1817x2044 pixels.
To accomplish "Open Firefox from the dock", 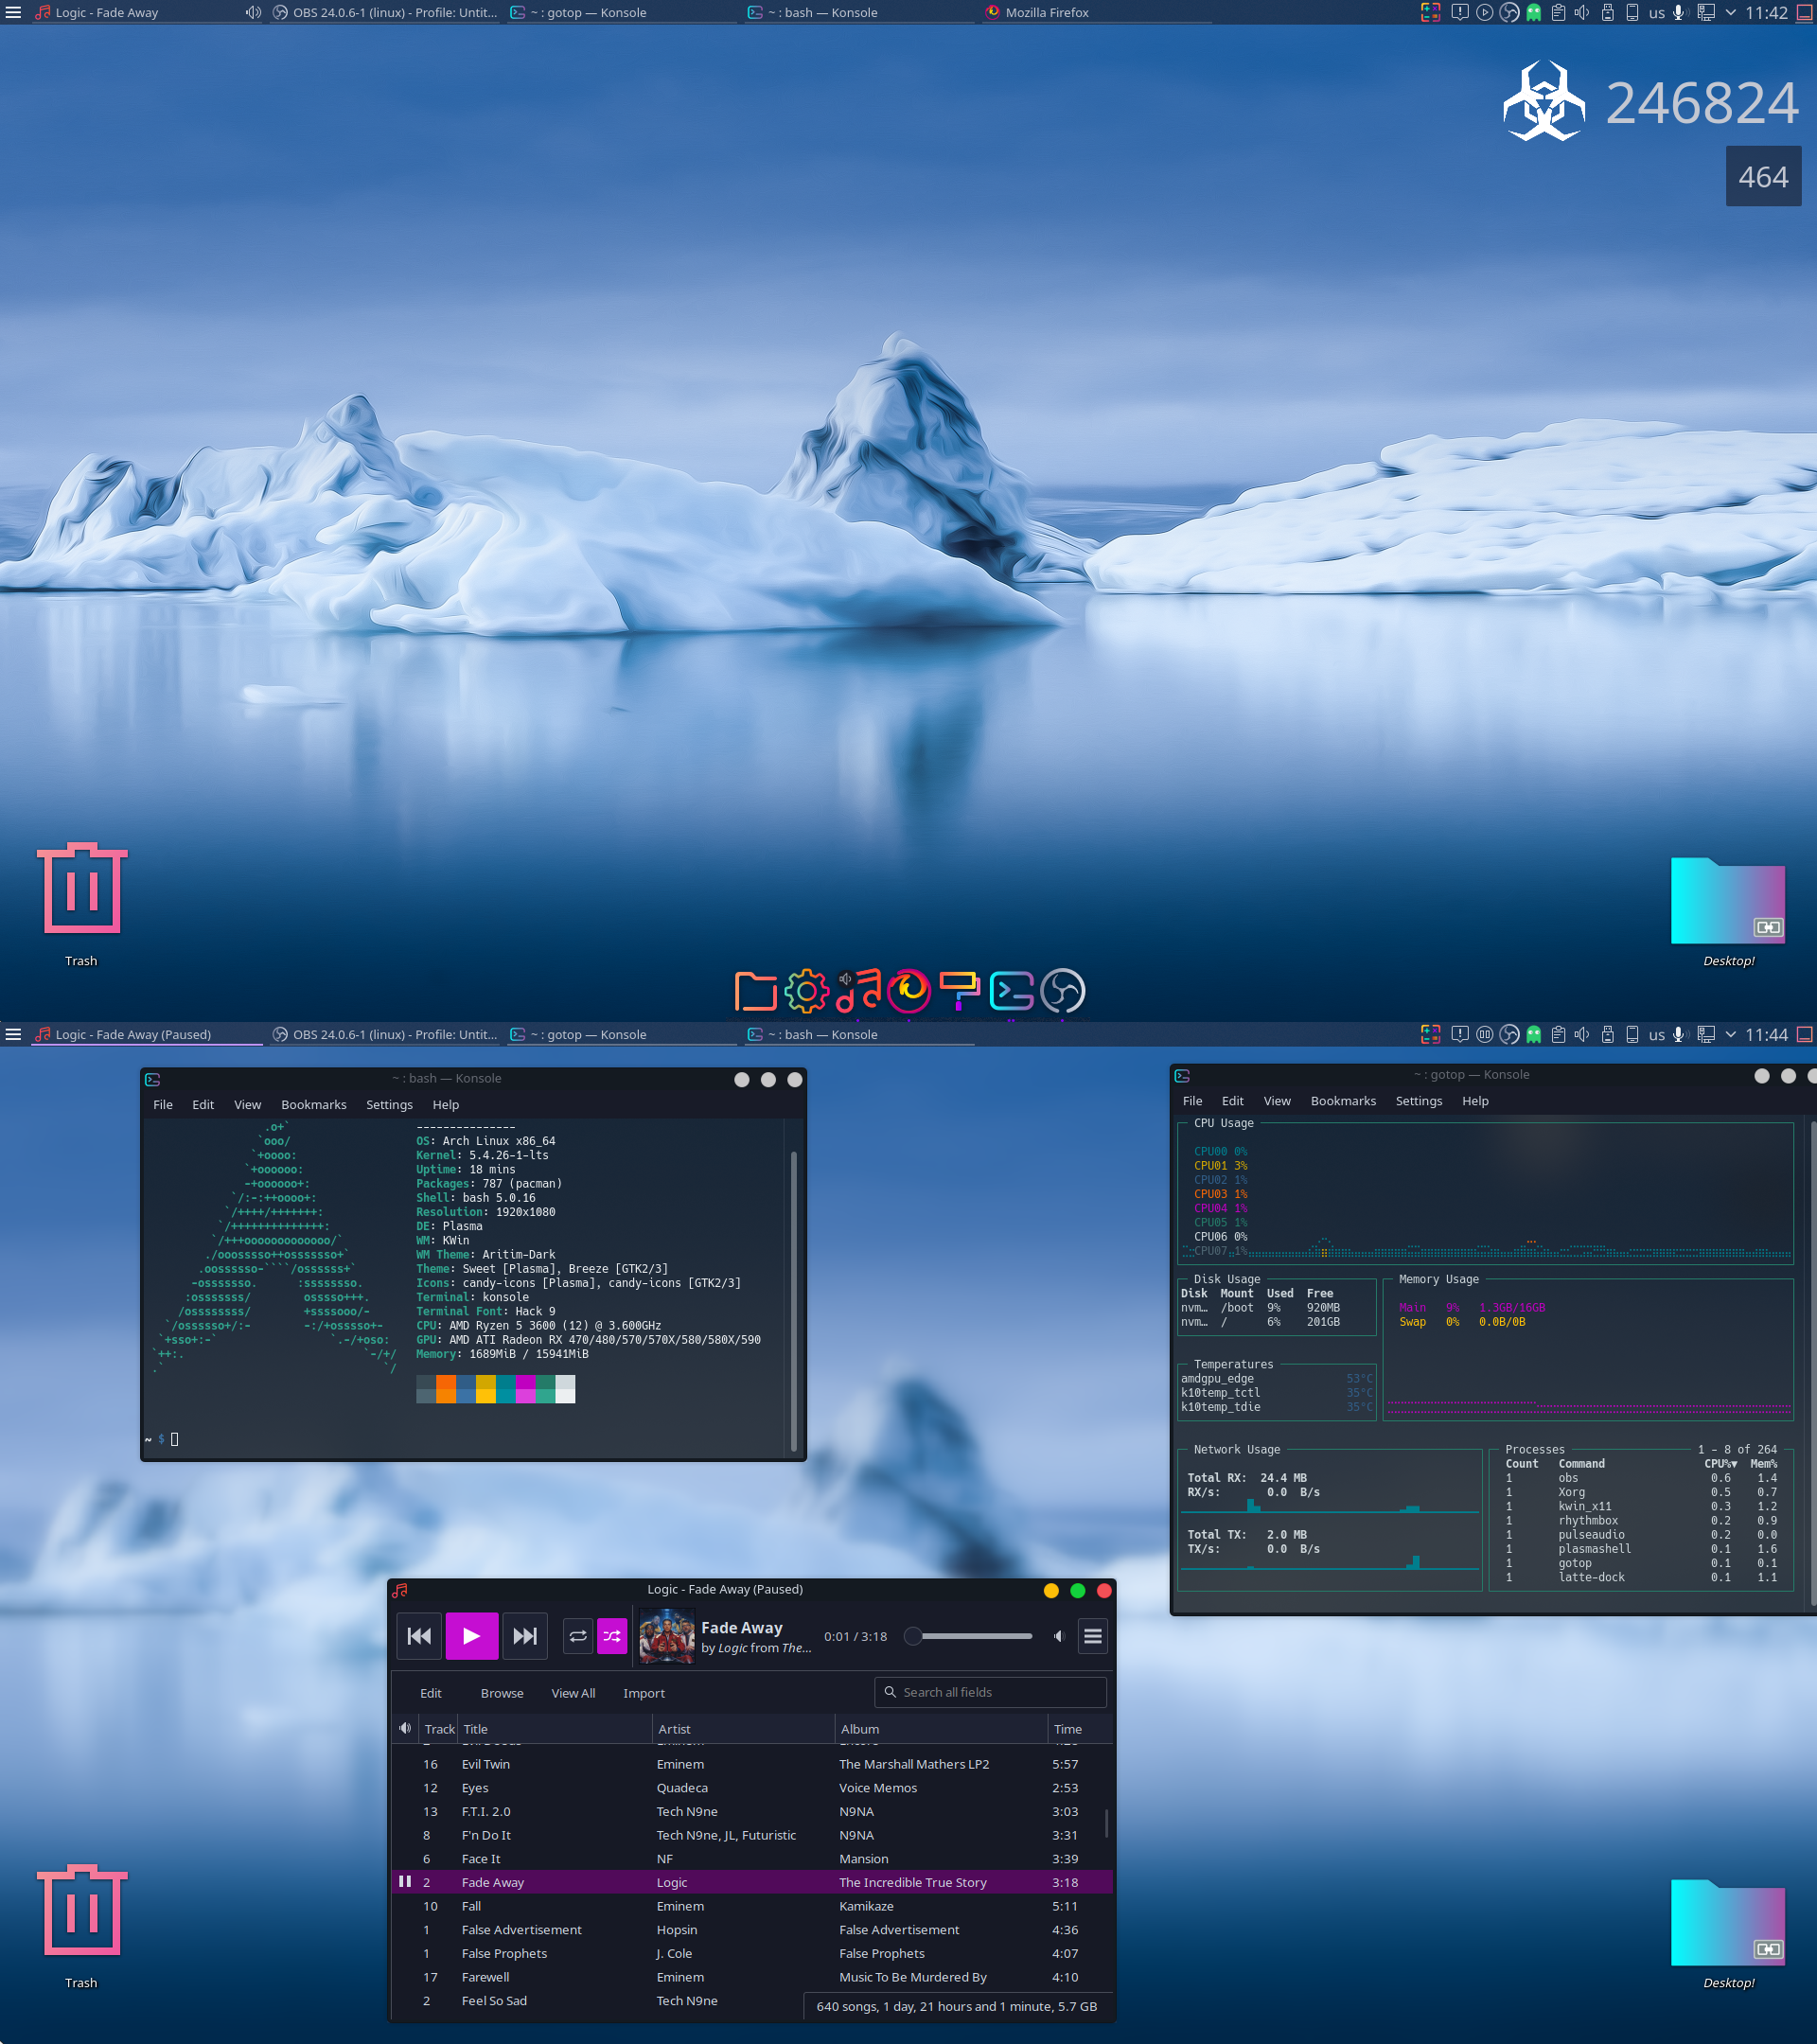I will (909, 991).
